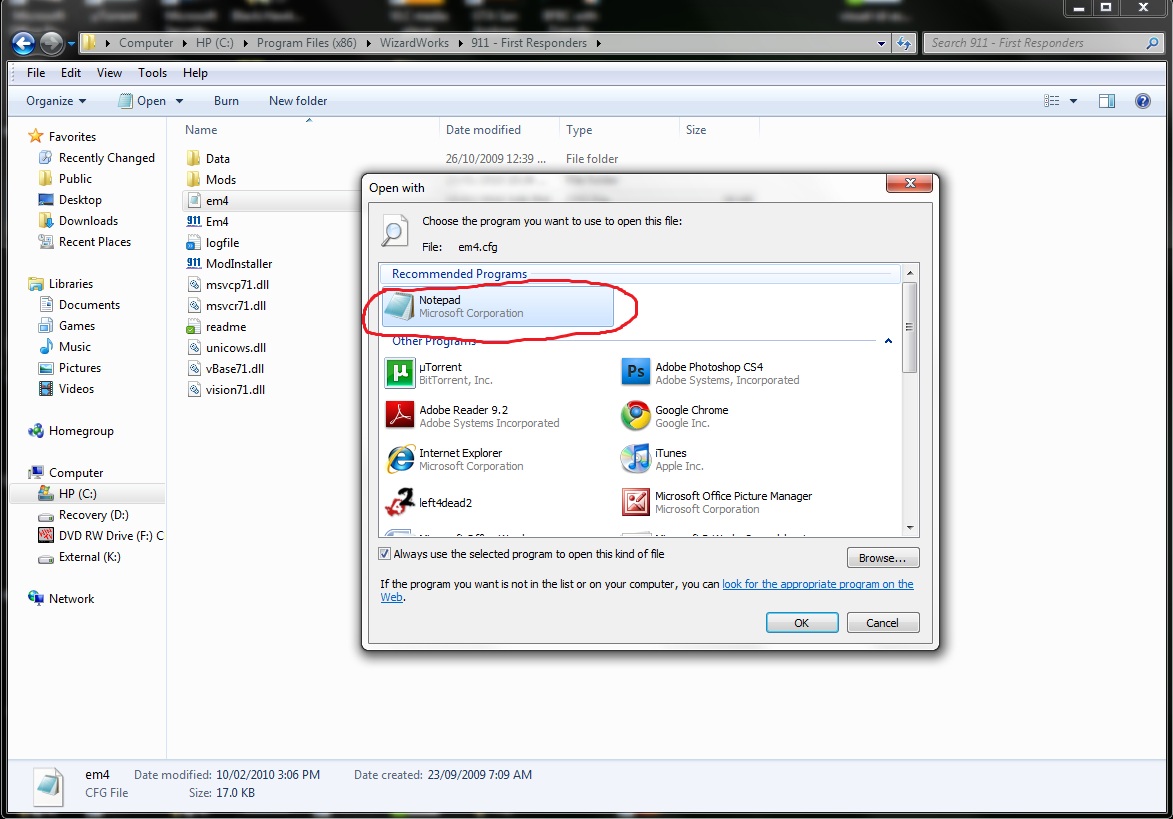Open Recovery (D:) drive
The image size is (1173, 819).
click(94, 515)
